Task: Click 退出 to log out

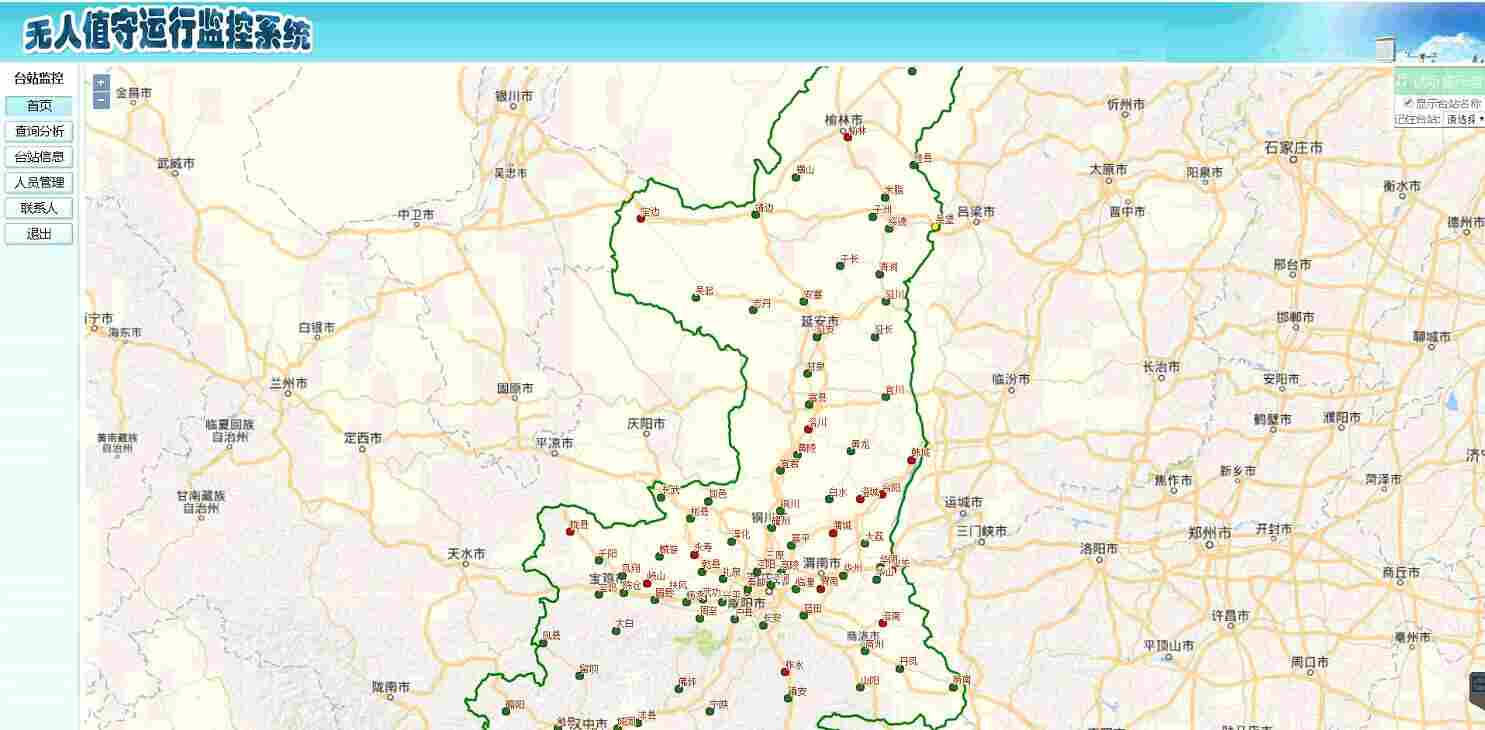Action: pyautogui.click(x=39, y=234)
